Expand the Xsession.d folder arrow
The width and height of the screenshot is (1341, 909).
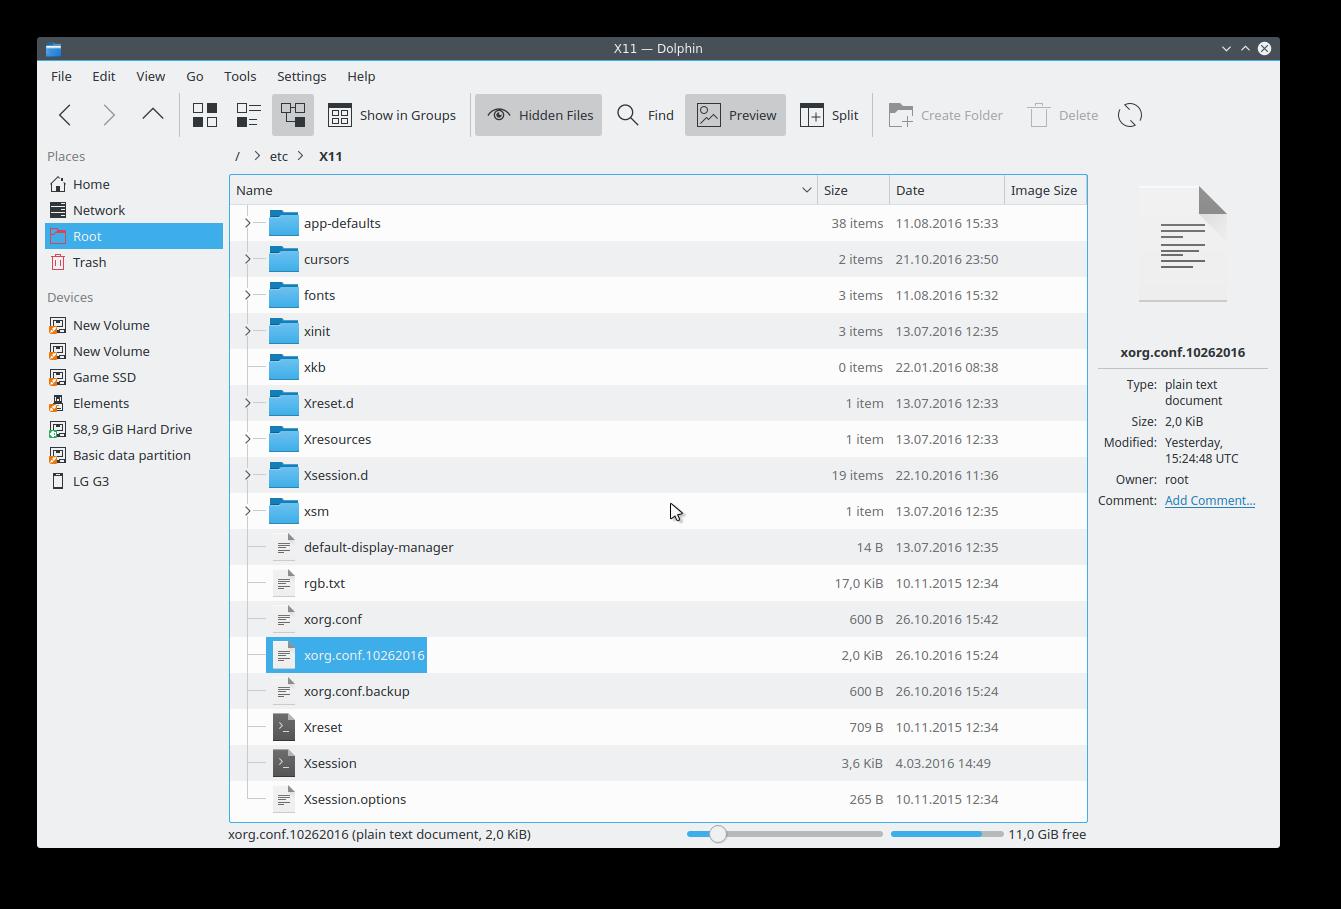tap(248, 475)
